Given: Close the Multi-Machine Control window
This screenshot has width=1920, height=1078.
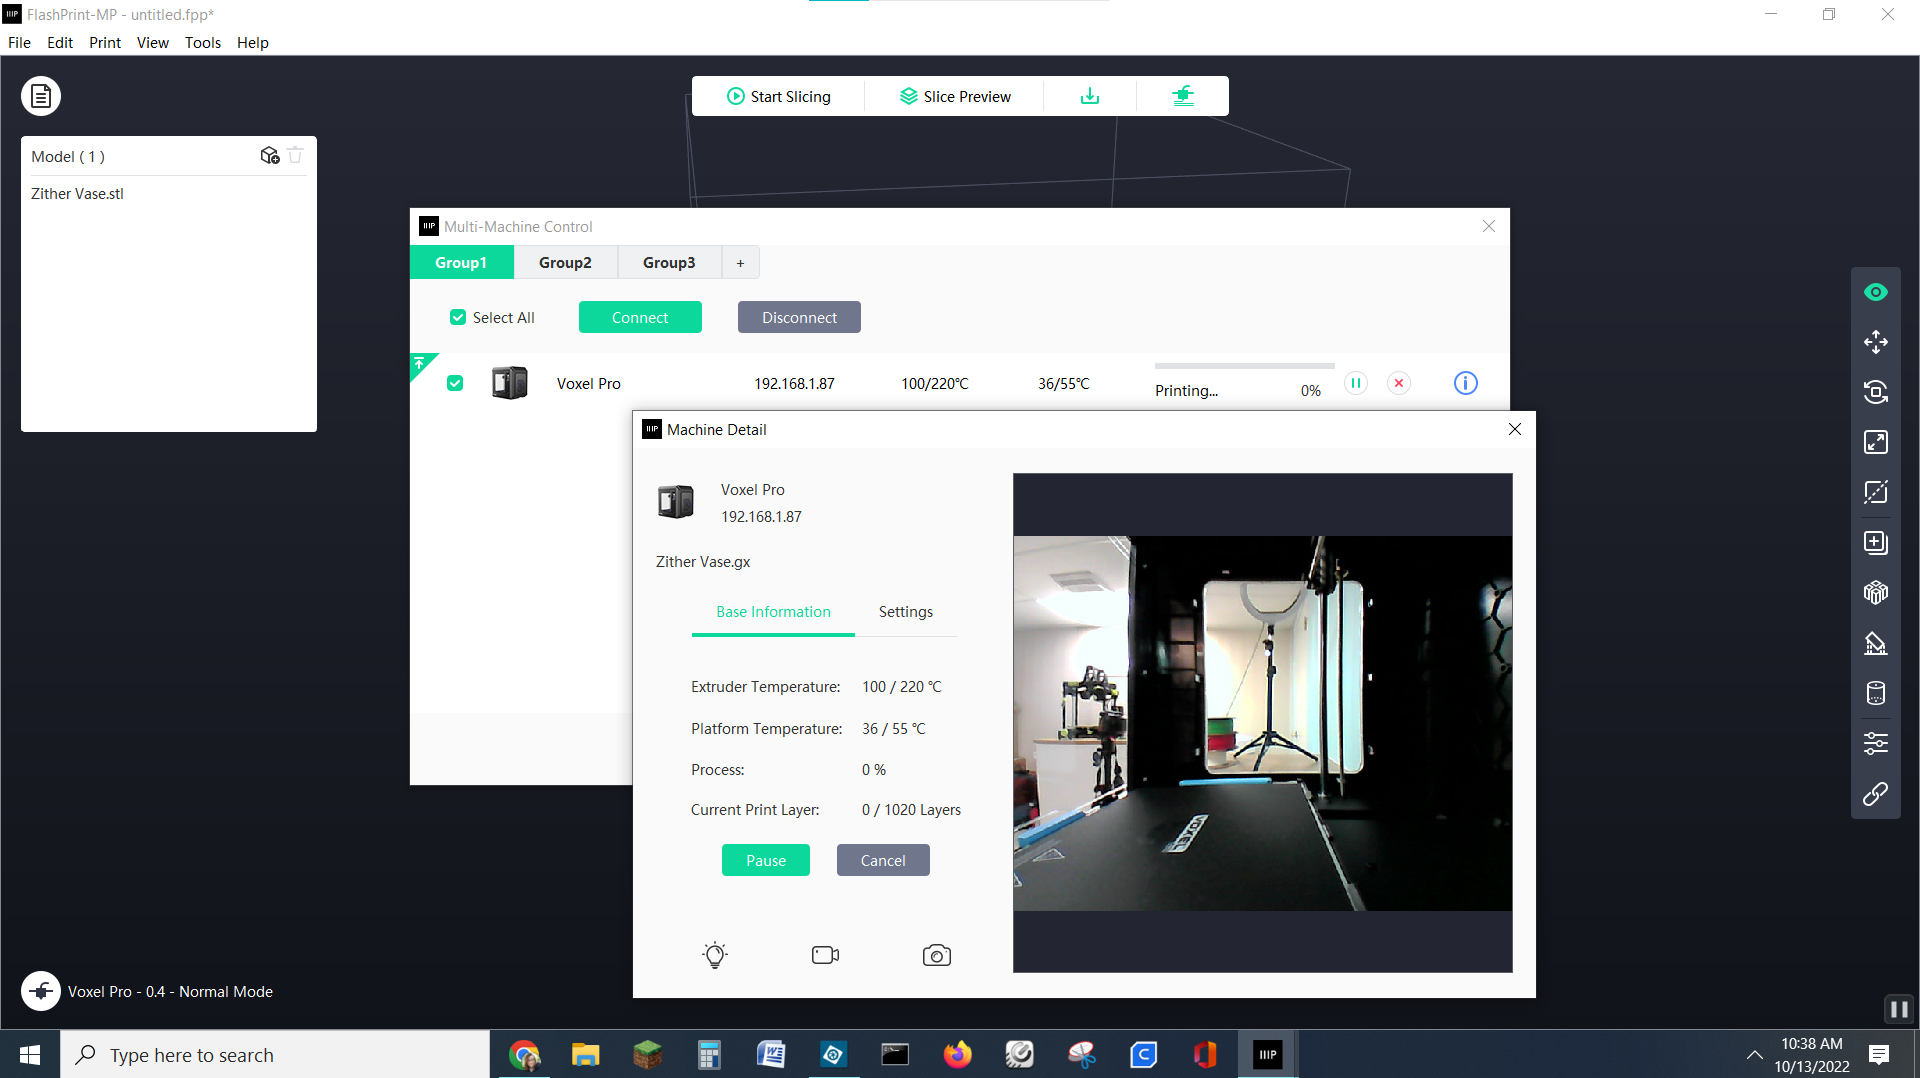Looking at the screenshot, I should coord(1489,226).
